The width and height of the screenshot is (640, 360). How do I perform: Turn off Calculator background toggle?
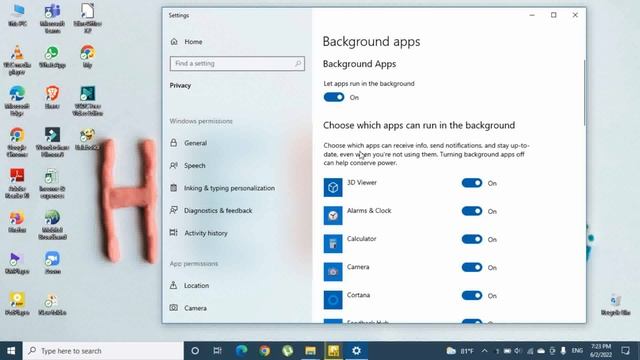(472, 239)
